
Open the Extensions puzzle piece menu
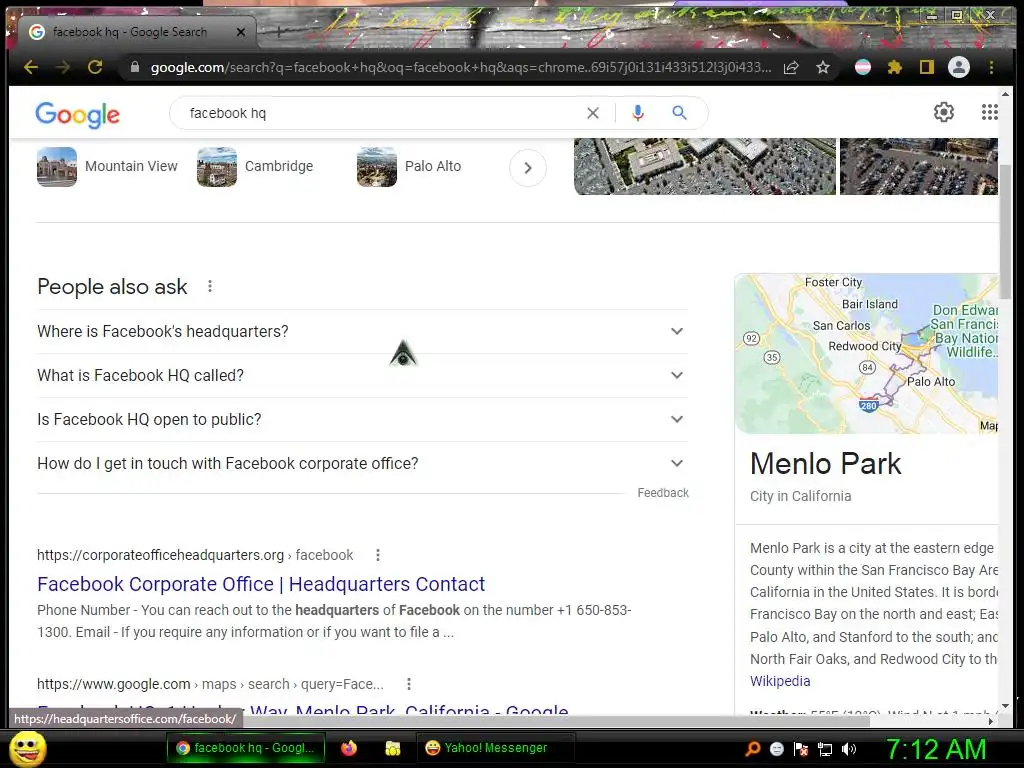coord(895,67)
